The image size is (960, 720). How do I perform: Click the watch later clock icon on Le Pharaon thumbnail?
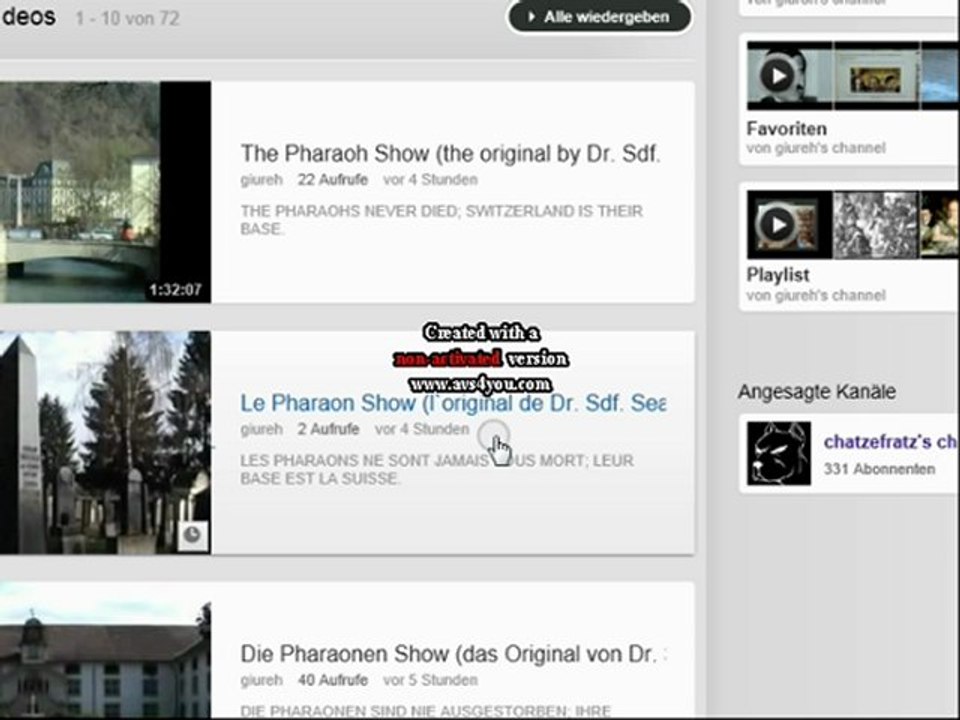[x=193, y=536]
